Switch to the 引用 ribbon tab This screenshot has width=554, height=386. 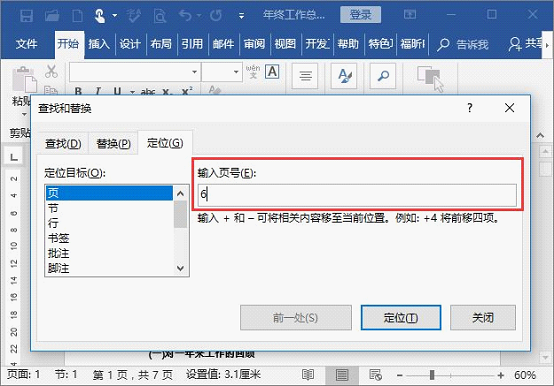192,44
